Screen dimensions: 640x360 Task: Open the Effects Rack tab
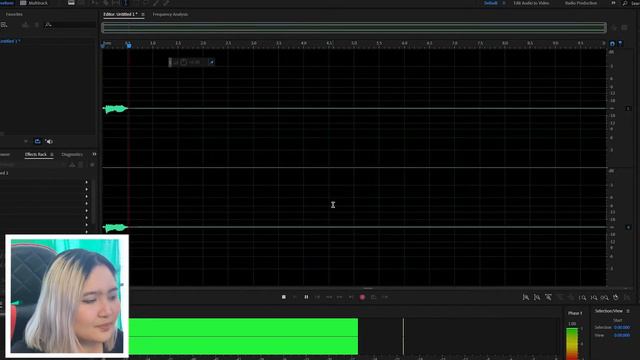point(36,154)
